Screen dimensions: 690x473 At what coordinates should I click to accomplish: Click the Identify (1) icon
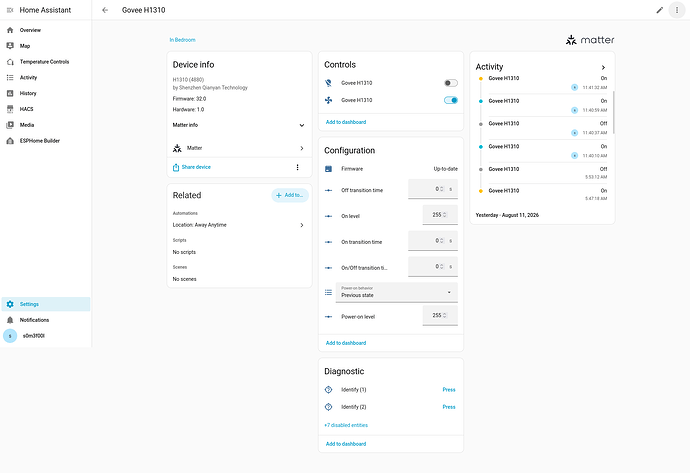coord(328,389)
